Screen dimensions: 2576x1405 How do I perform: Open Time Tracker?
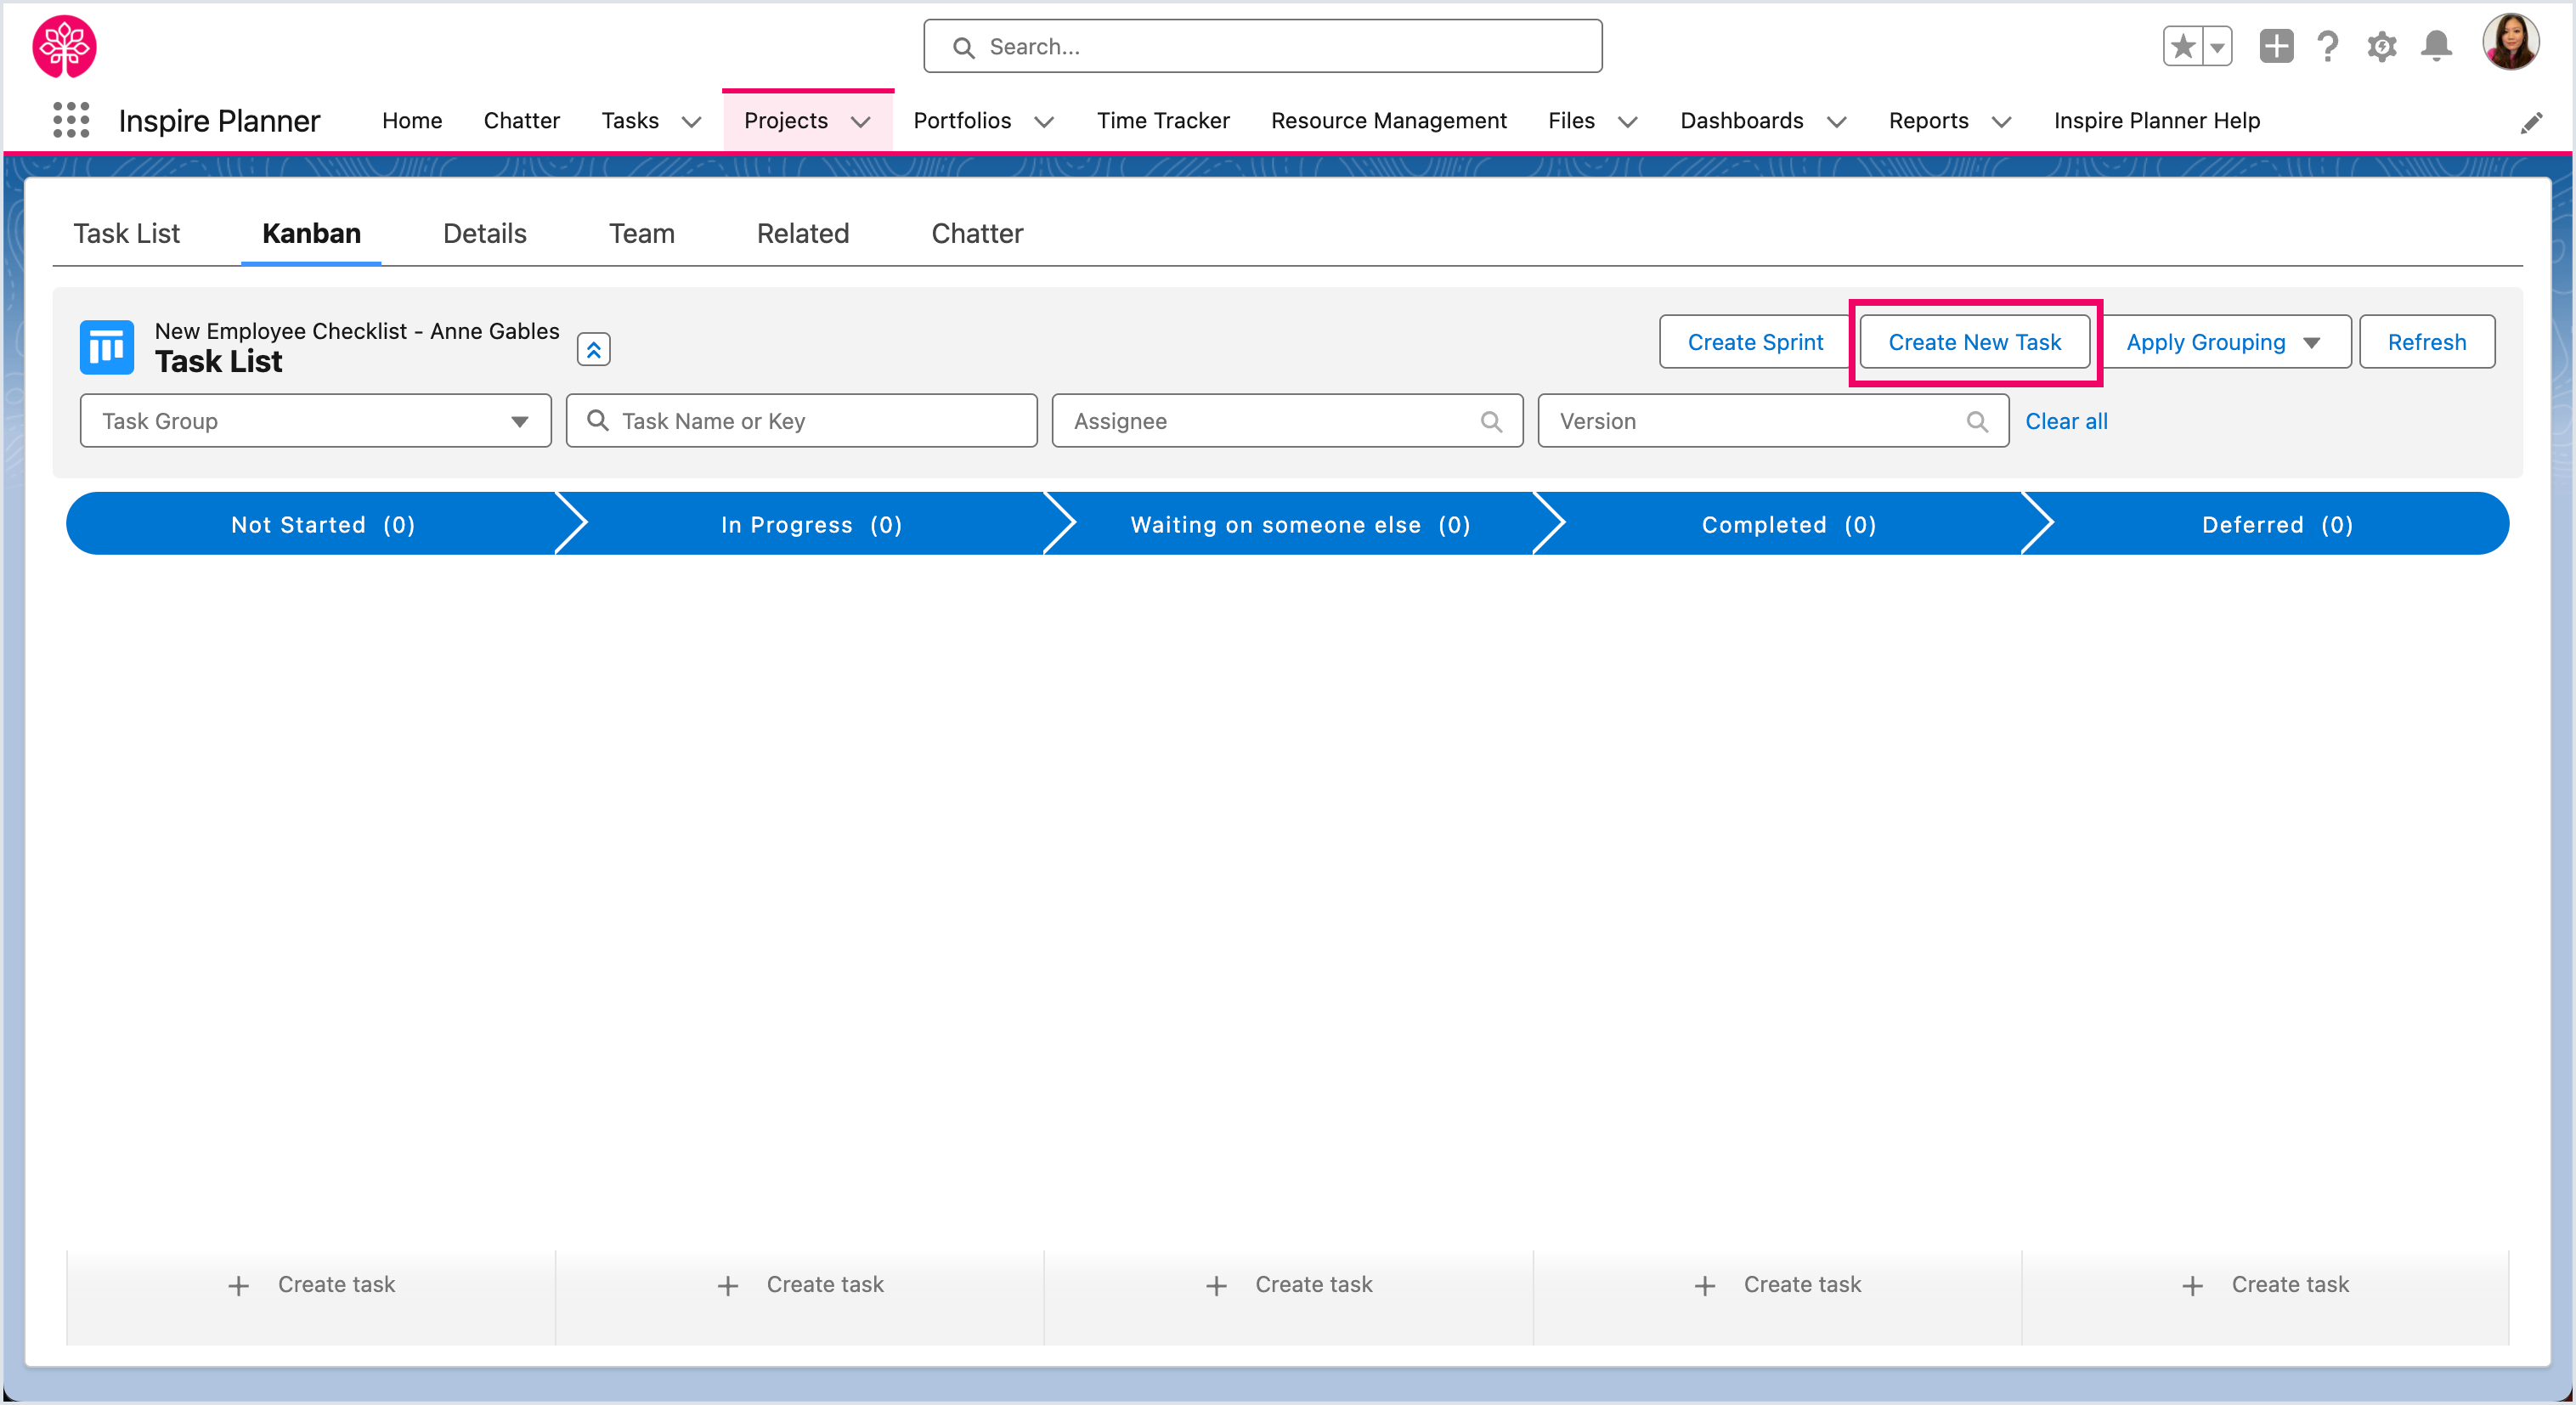tap(1163, 120)
